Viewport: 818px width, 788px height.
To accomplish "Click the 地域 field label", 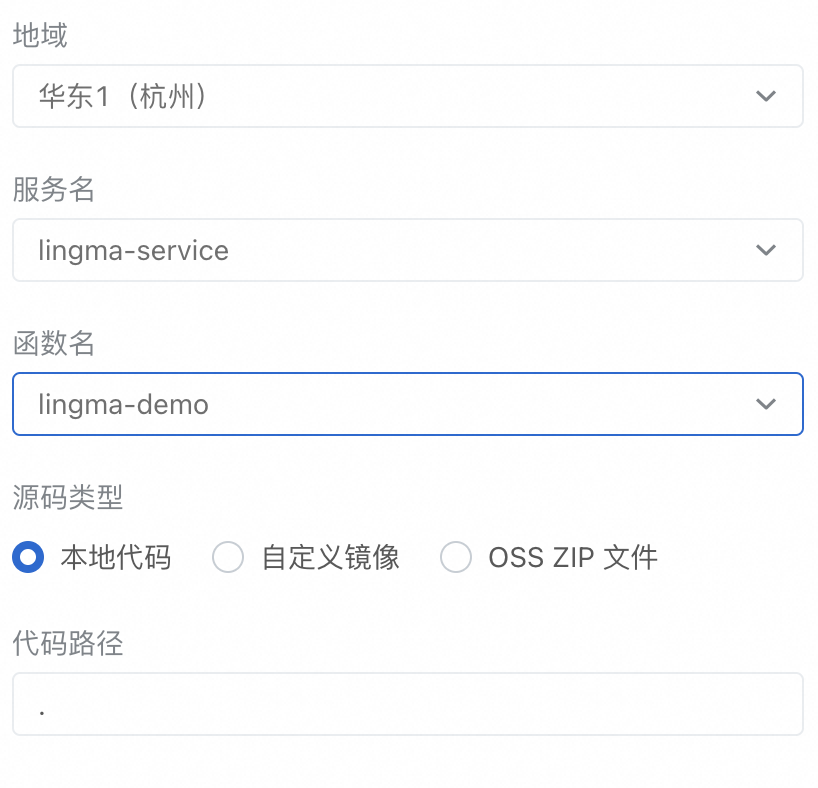I will 40,37.
